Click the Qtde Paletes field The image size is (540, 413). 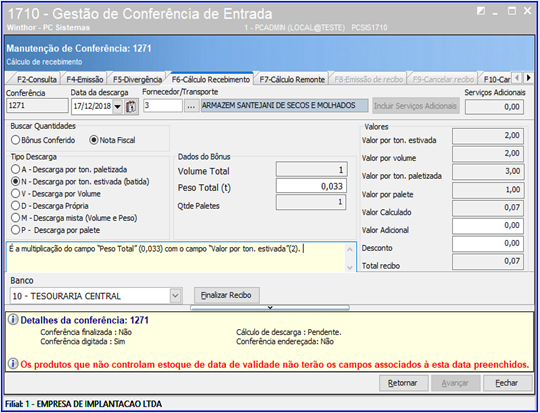(x=311, y=202)
